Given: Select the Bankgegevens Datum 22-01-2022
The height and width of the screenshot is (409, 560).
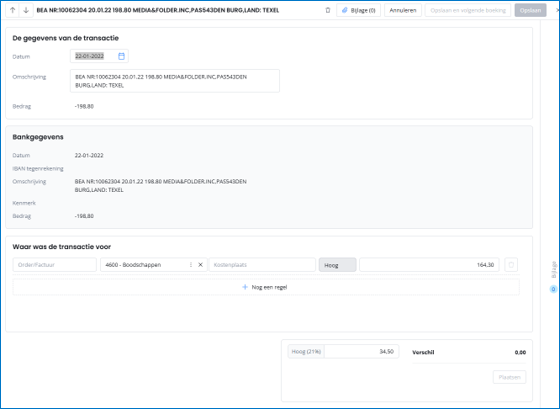Looking at the screenshot, I should [89, 155].
